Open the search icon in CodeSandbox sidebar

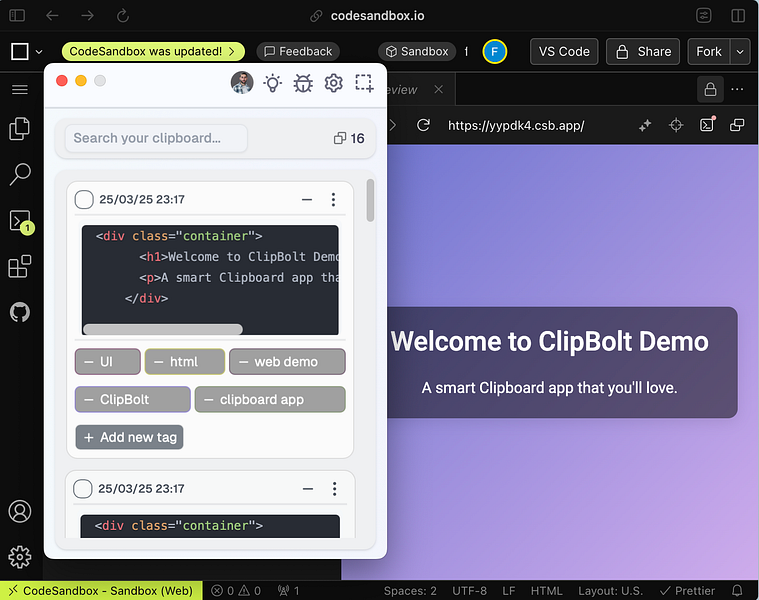[x=19, y=174]
